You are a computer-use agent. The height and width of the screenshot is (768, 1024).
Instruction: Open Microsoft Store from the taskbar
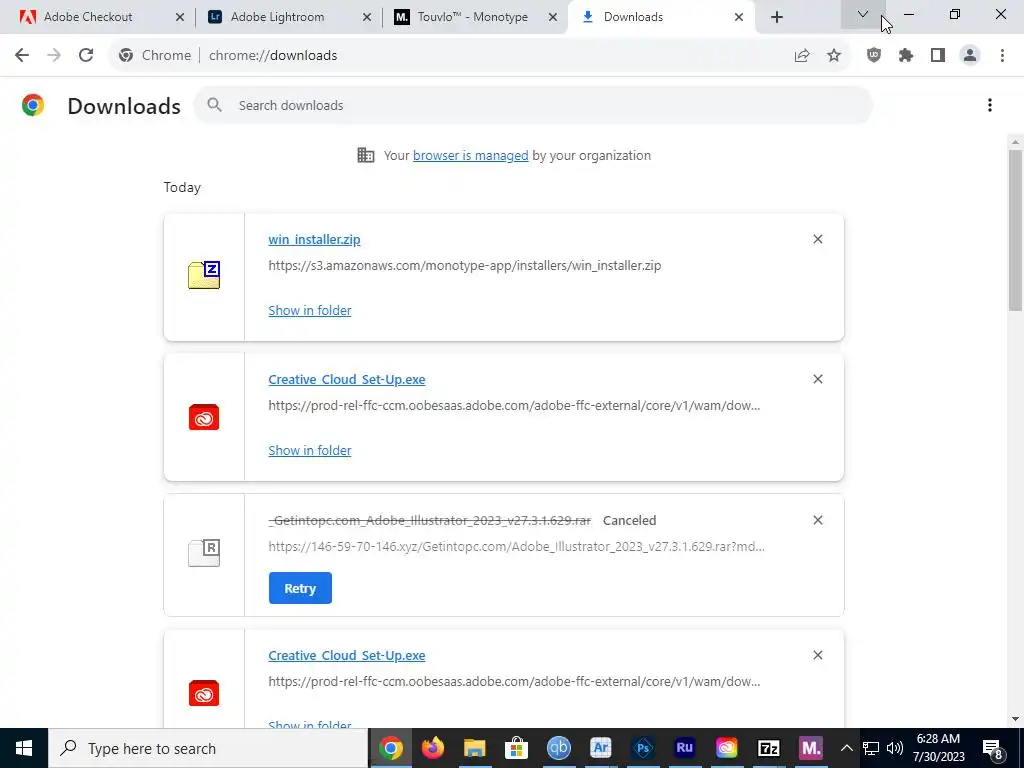tap(516, 748)
